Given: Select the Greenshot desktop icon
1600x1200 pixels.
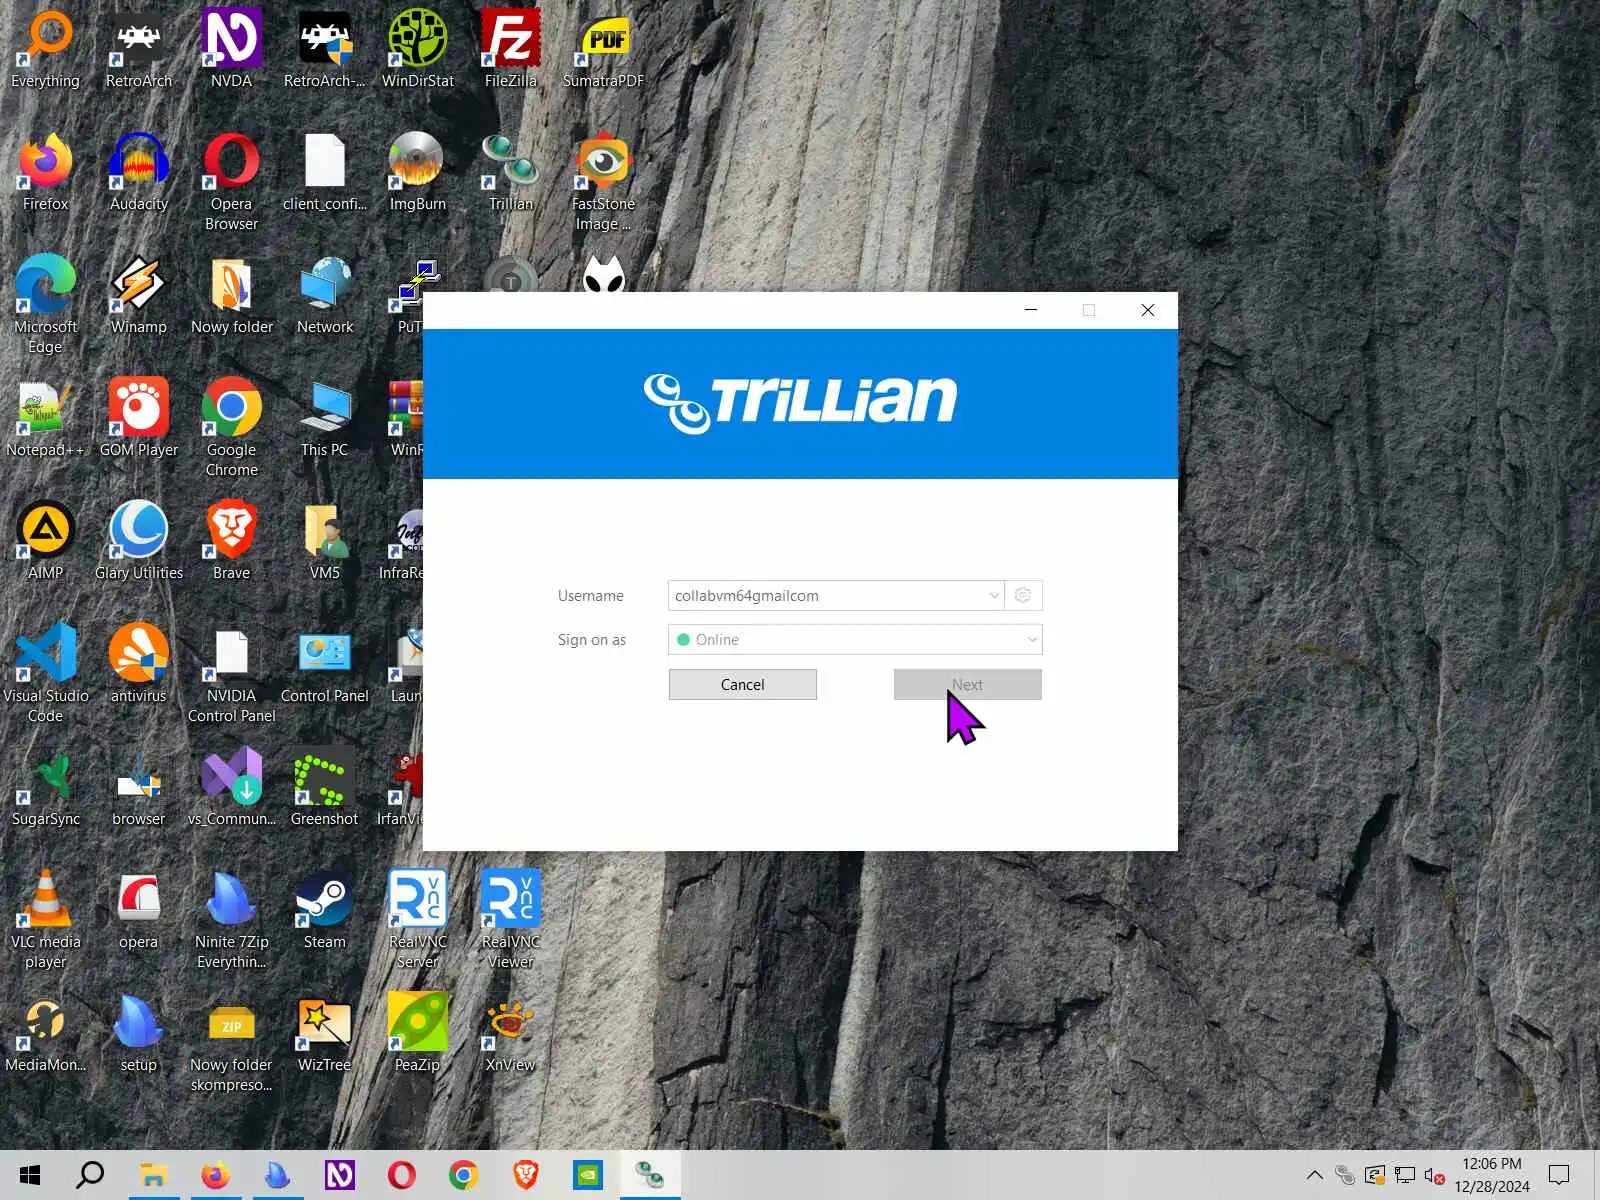Looking at the screenshot, I should point(325,787).
